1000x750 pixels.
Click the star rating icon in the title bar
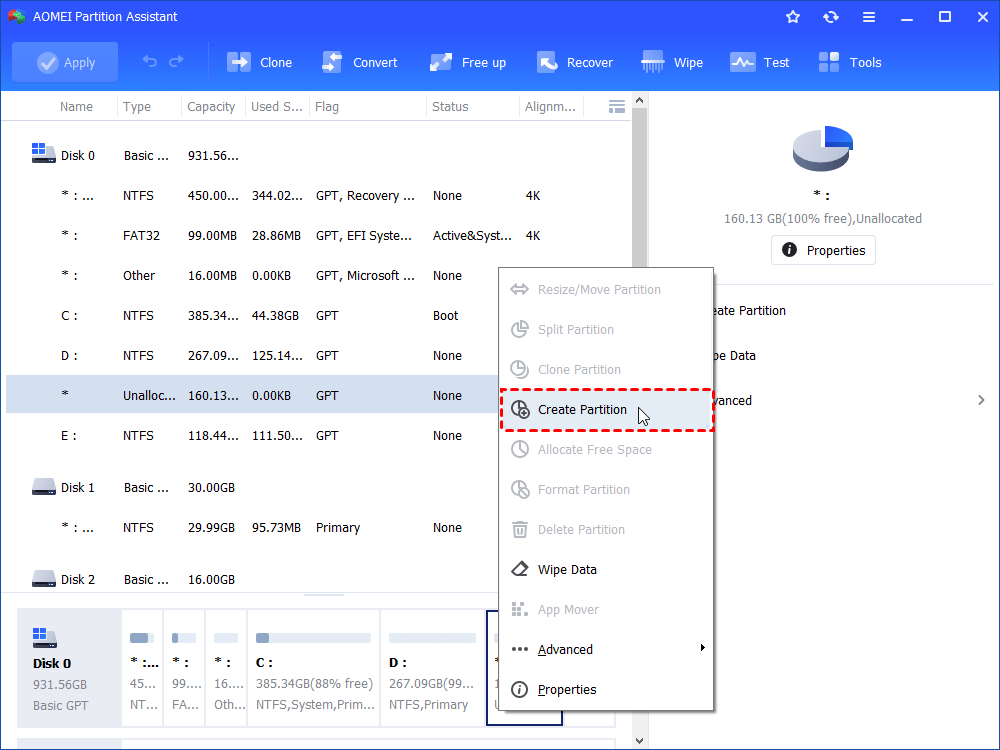click(793, 16)
